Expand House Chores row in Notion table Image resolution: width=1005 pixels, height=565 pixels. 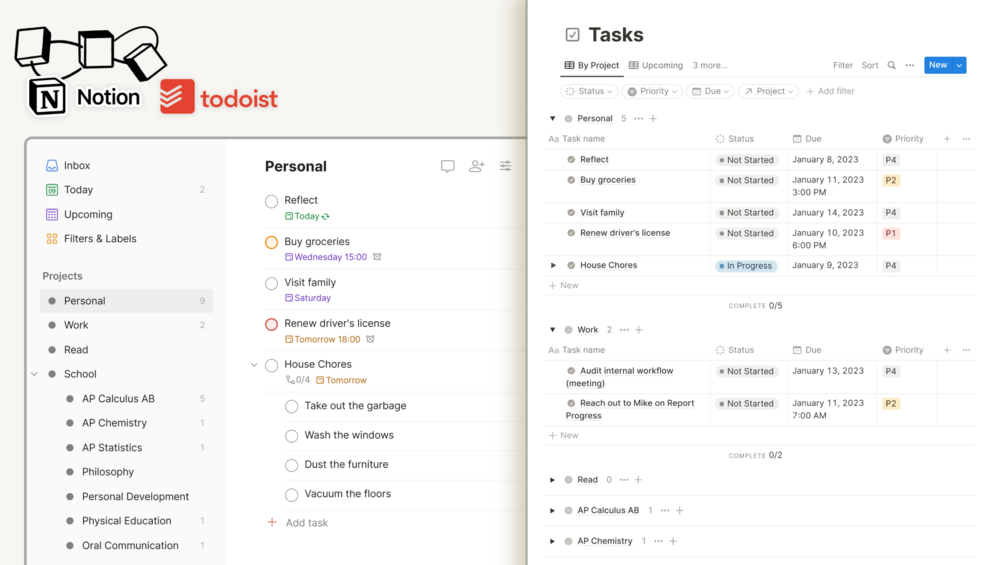554,265
